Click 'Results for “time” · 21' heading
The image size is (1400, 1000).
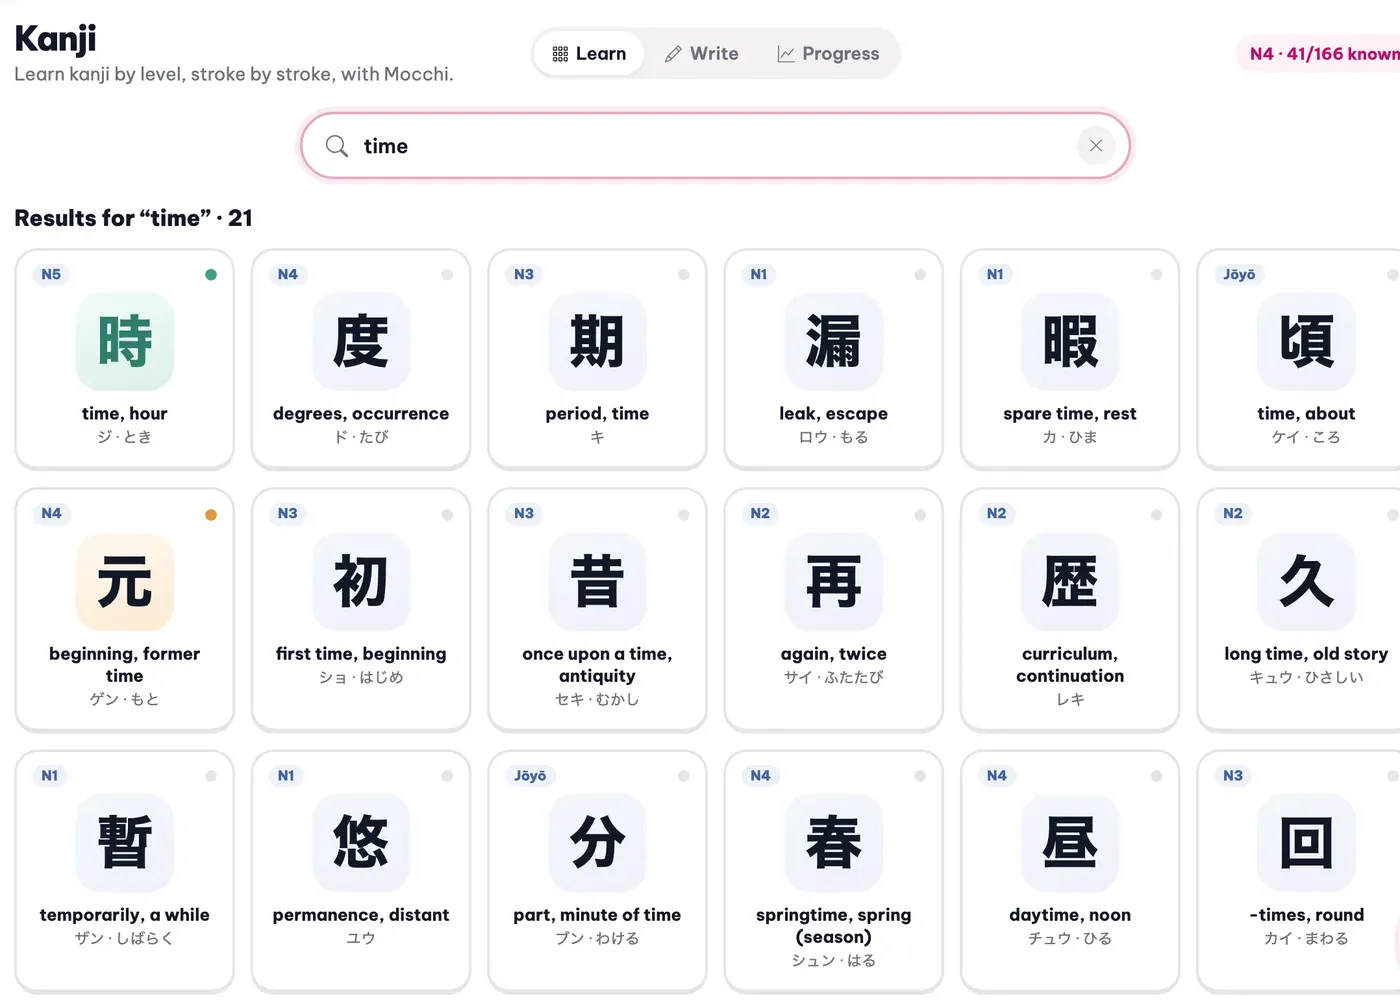coord(133,218)
